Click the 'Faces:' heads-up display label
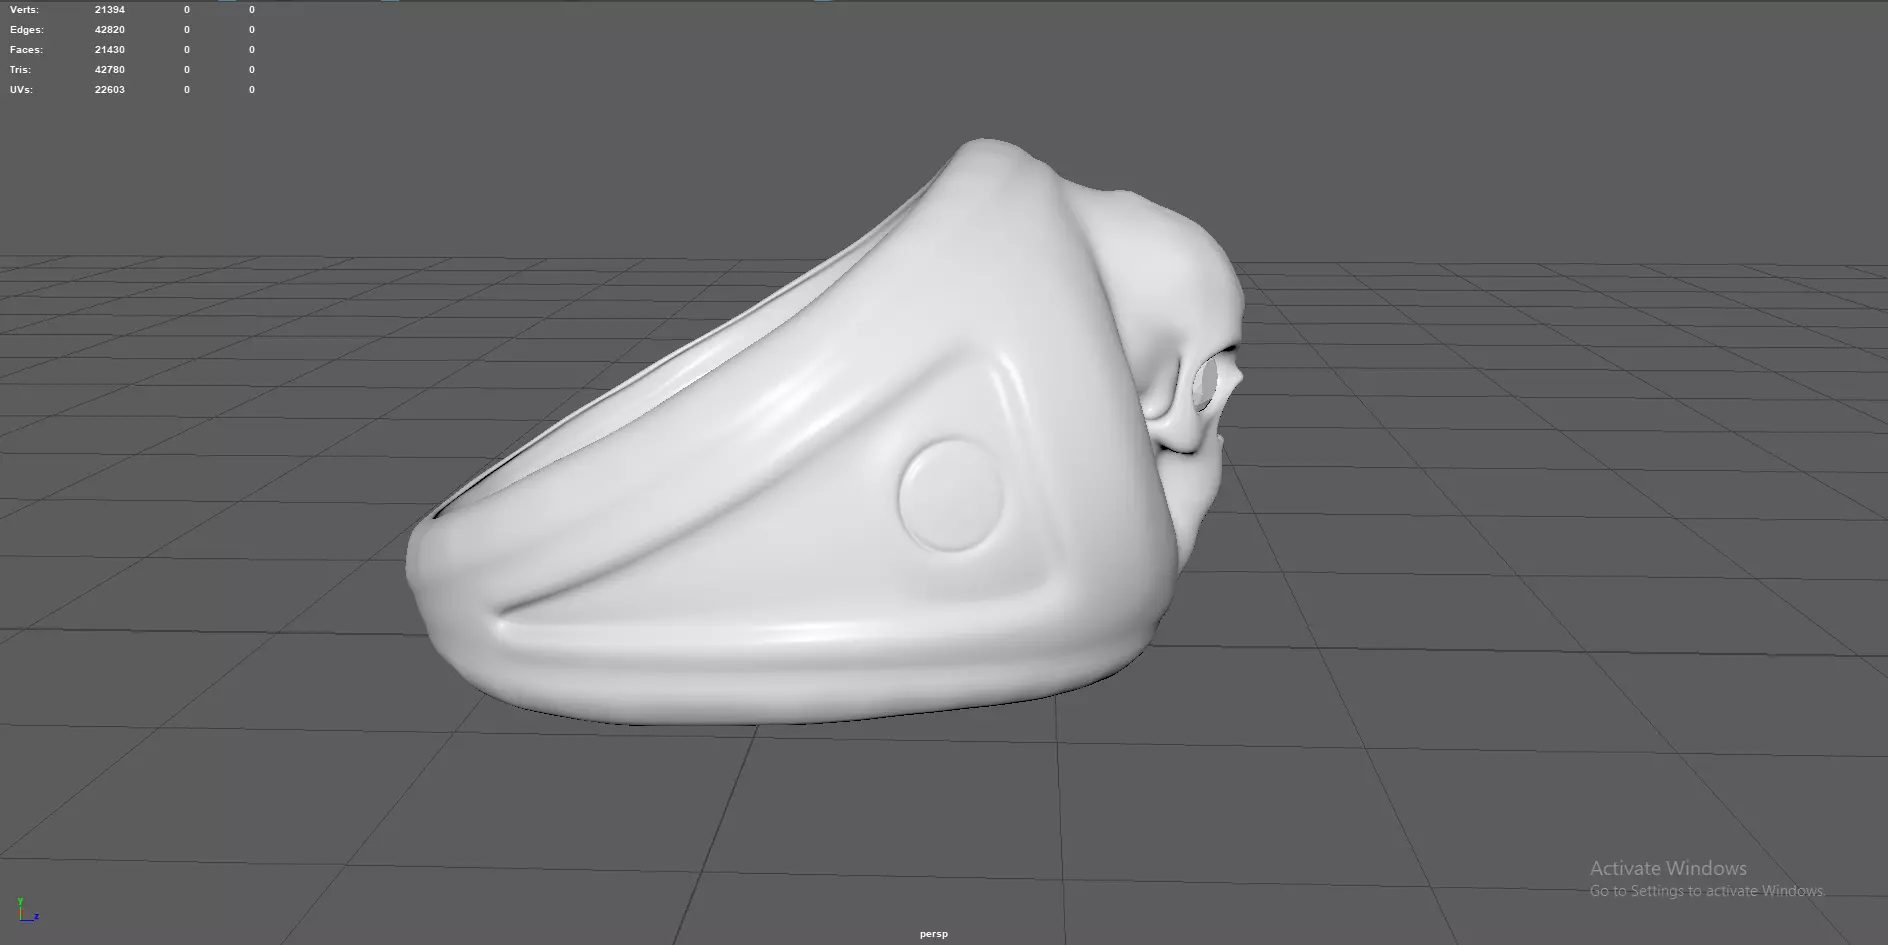The height and width of the screenshot is (945, 1888). pos(26,50)
